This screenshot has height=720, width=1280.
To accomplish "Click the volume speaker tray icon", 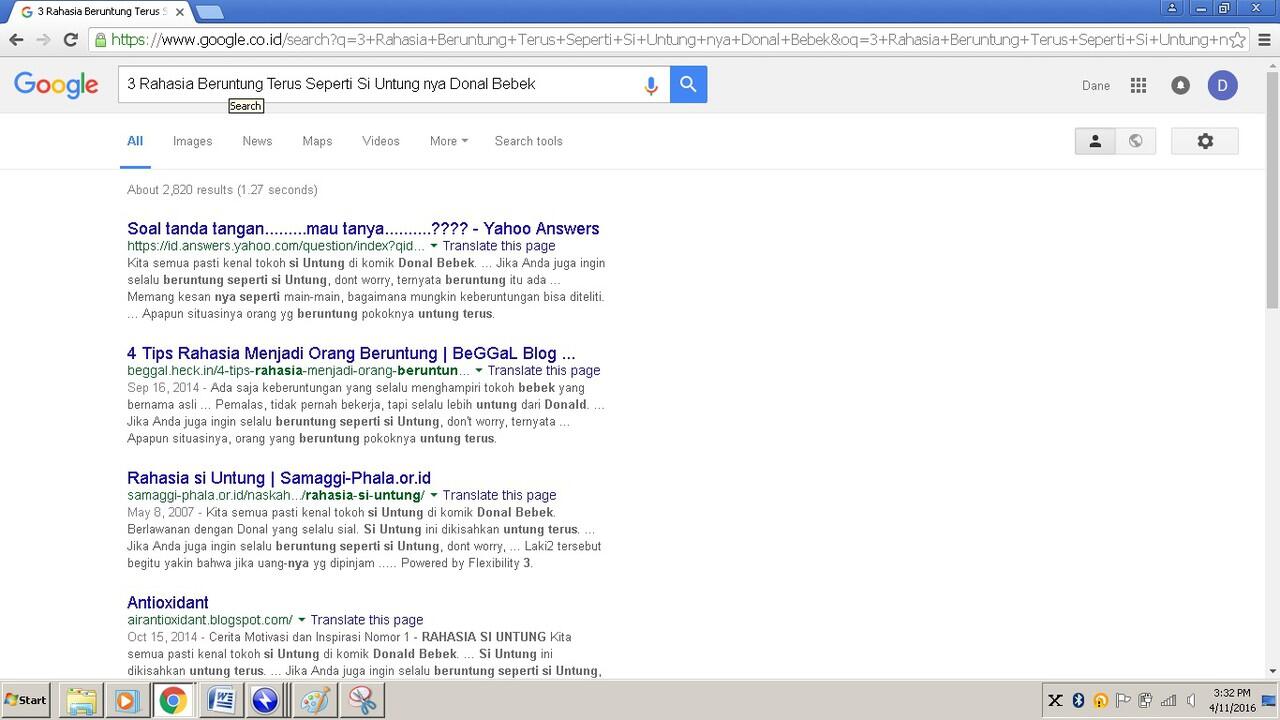I will 1190,701.
